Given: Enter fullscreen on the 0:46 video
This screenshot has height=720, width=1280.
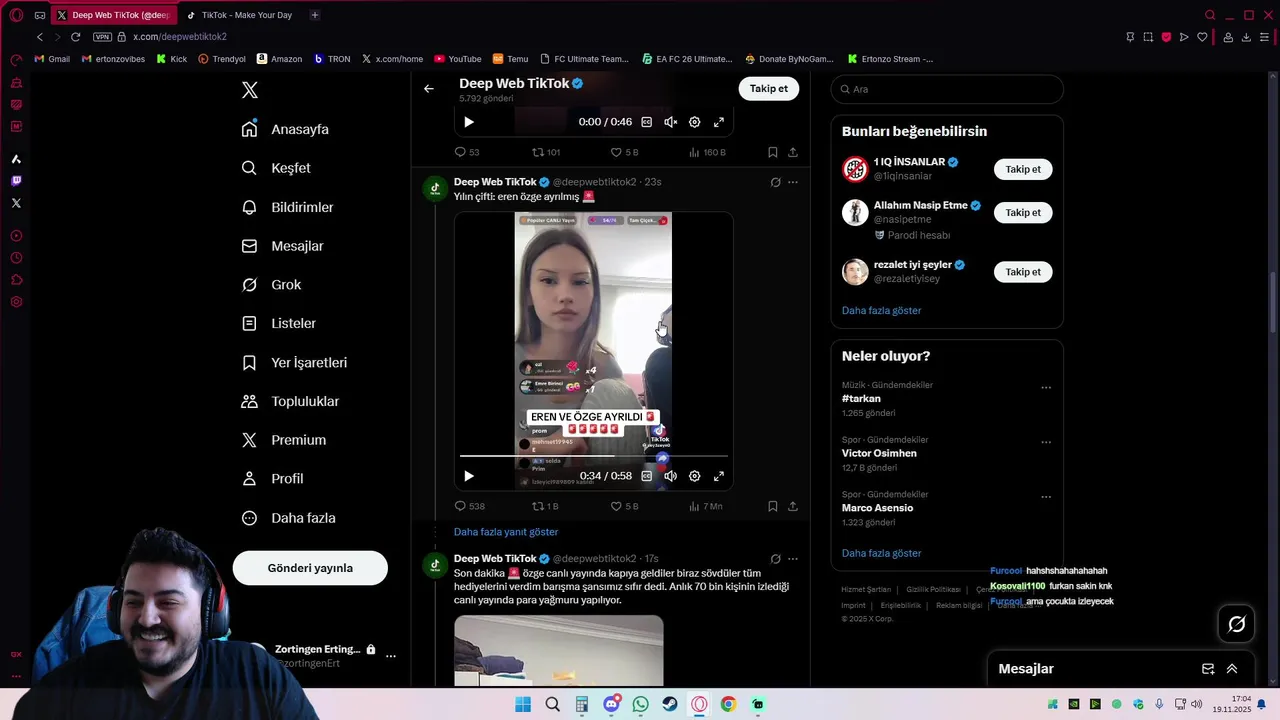Looking at the screenshot, I should [x=719, y=122].
